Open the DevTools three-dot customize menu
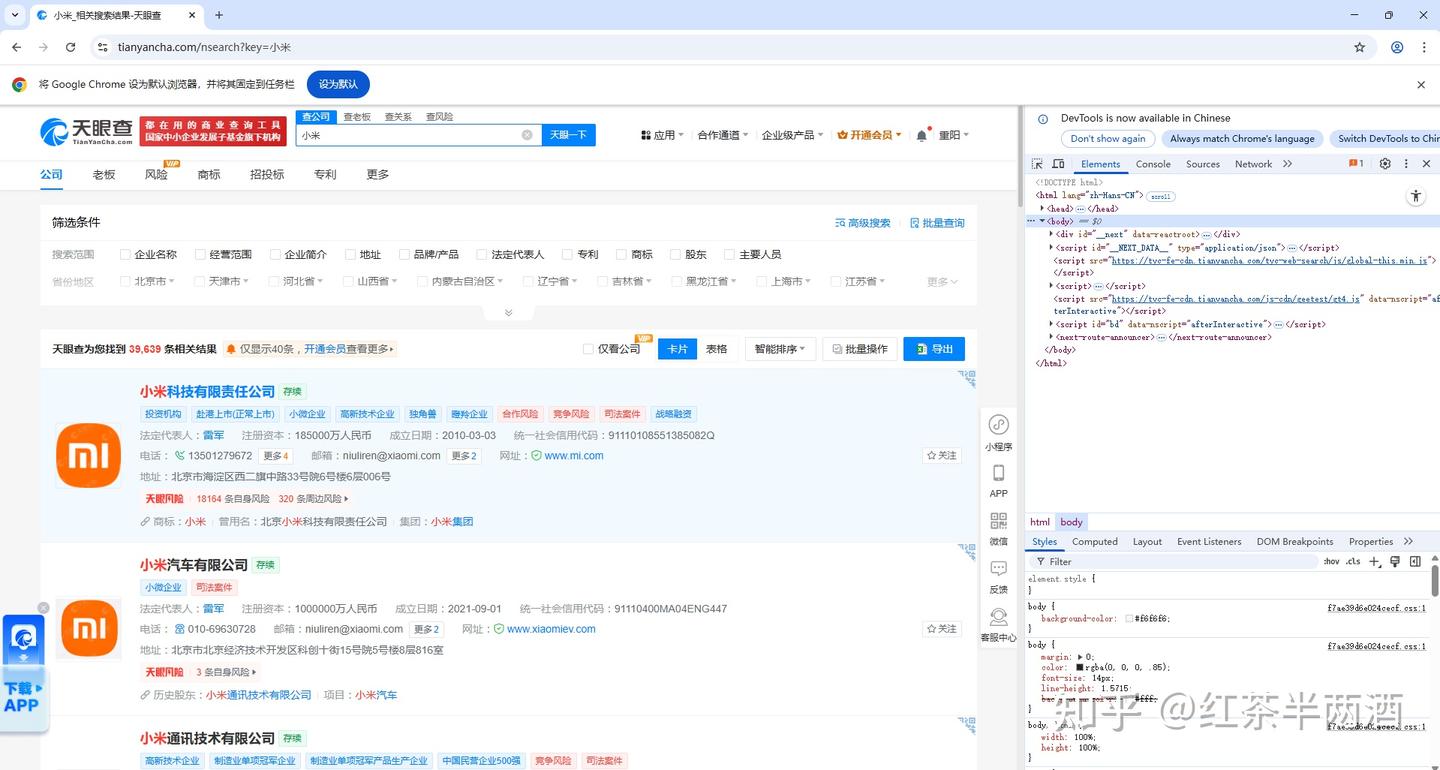Image resolution: width=1440 pixels, height=770 pixels. pos(1406,164)
